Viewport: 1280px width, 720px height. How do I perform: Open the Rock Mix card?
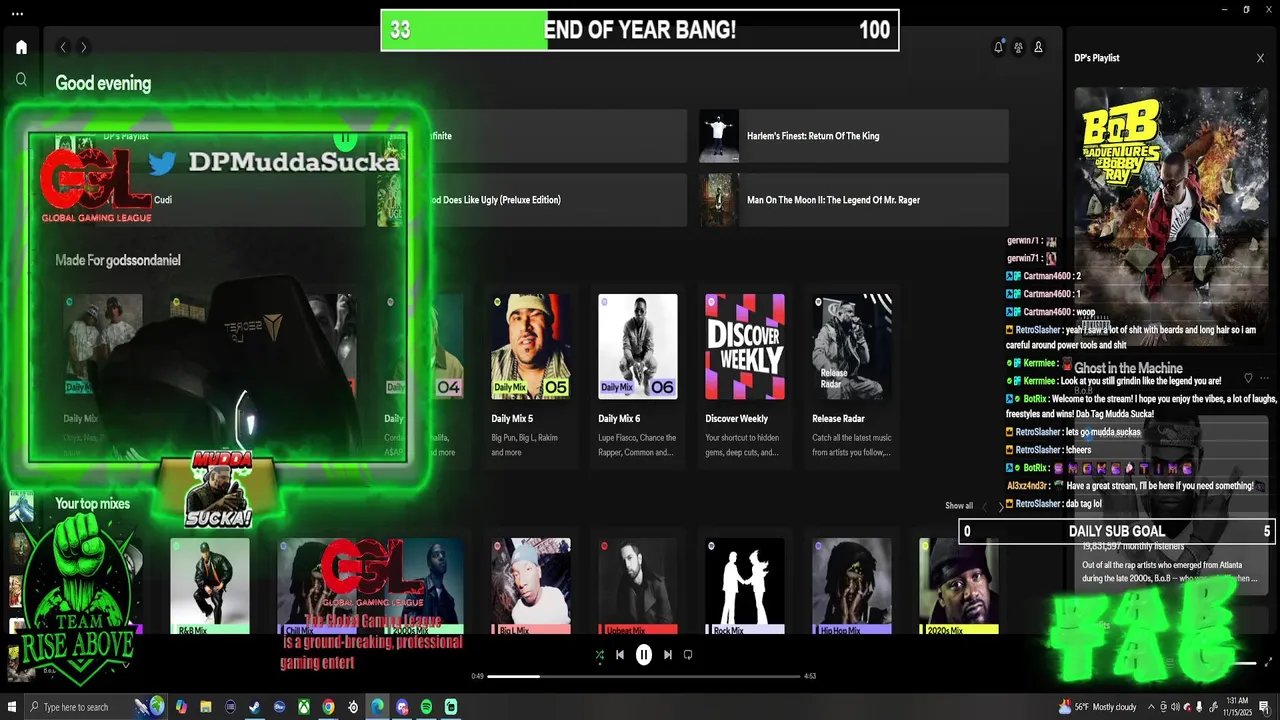[x=745, y=587]
